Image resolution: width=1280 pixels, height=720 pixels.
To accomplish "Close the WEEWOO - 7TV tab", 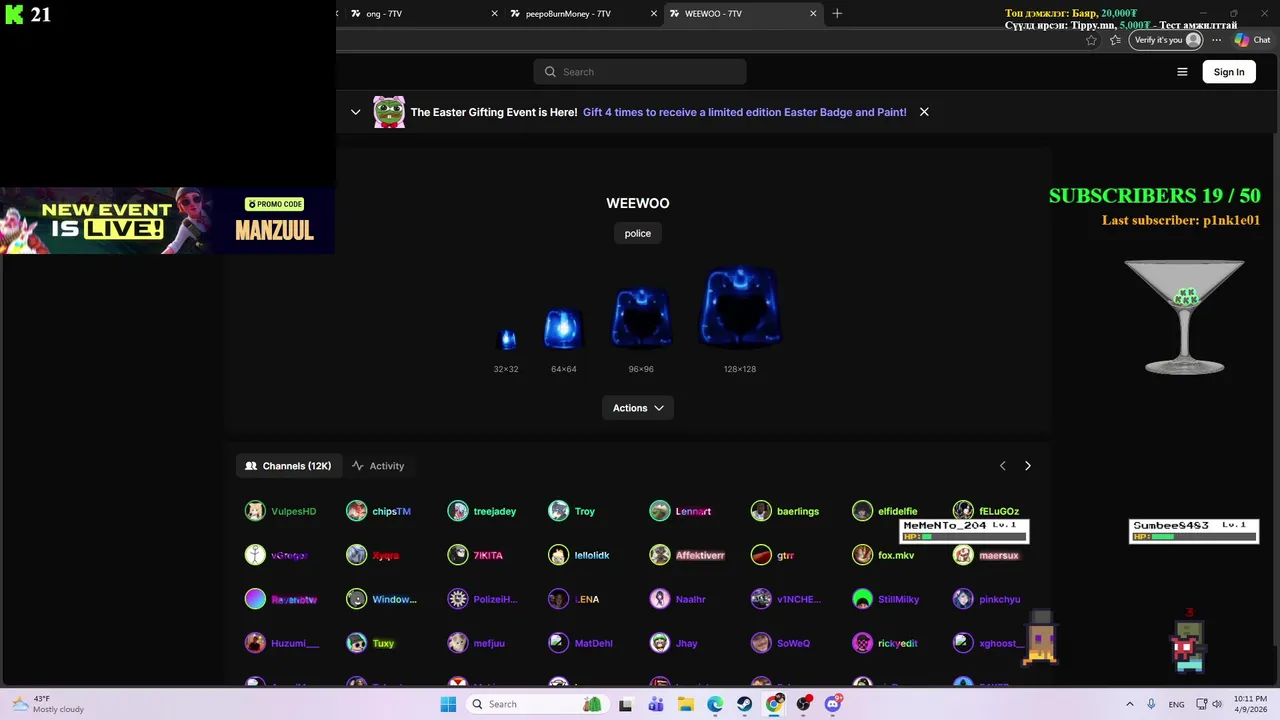I will pos(813,14).
